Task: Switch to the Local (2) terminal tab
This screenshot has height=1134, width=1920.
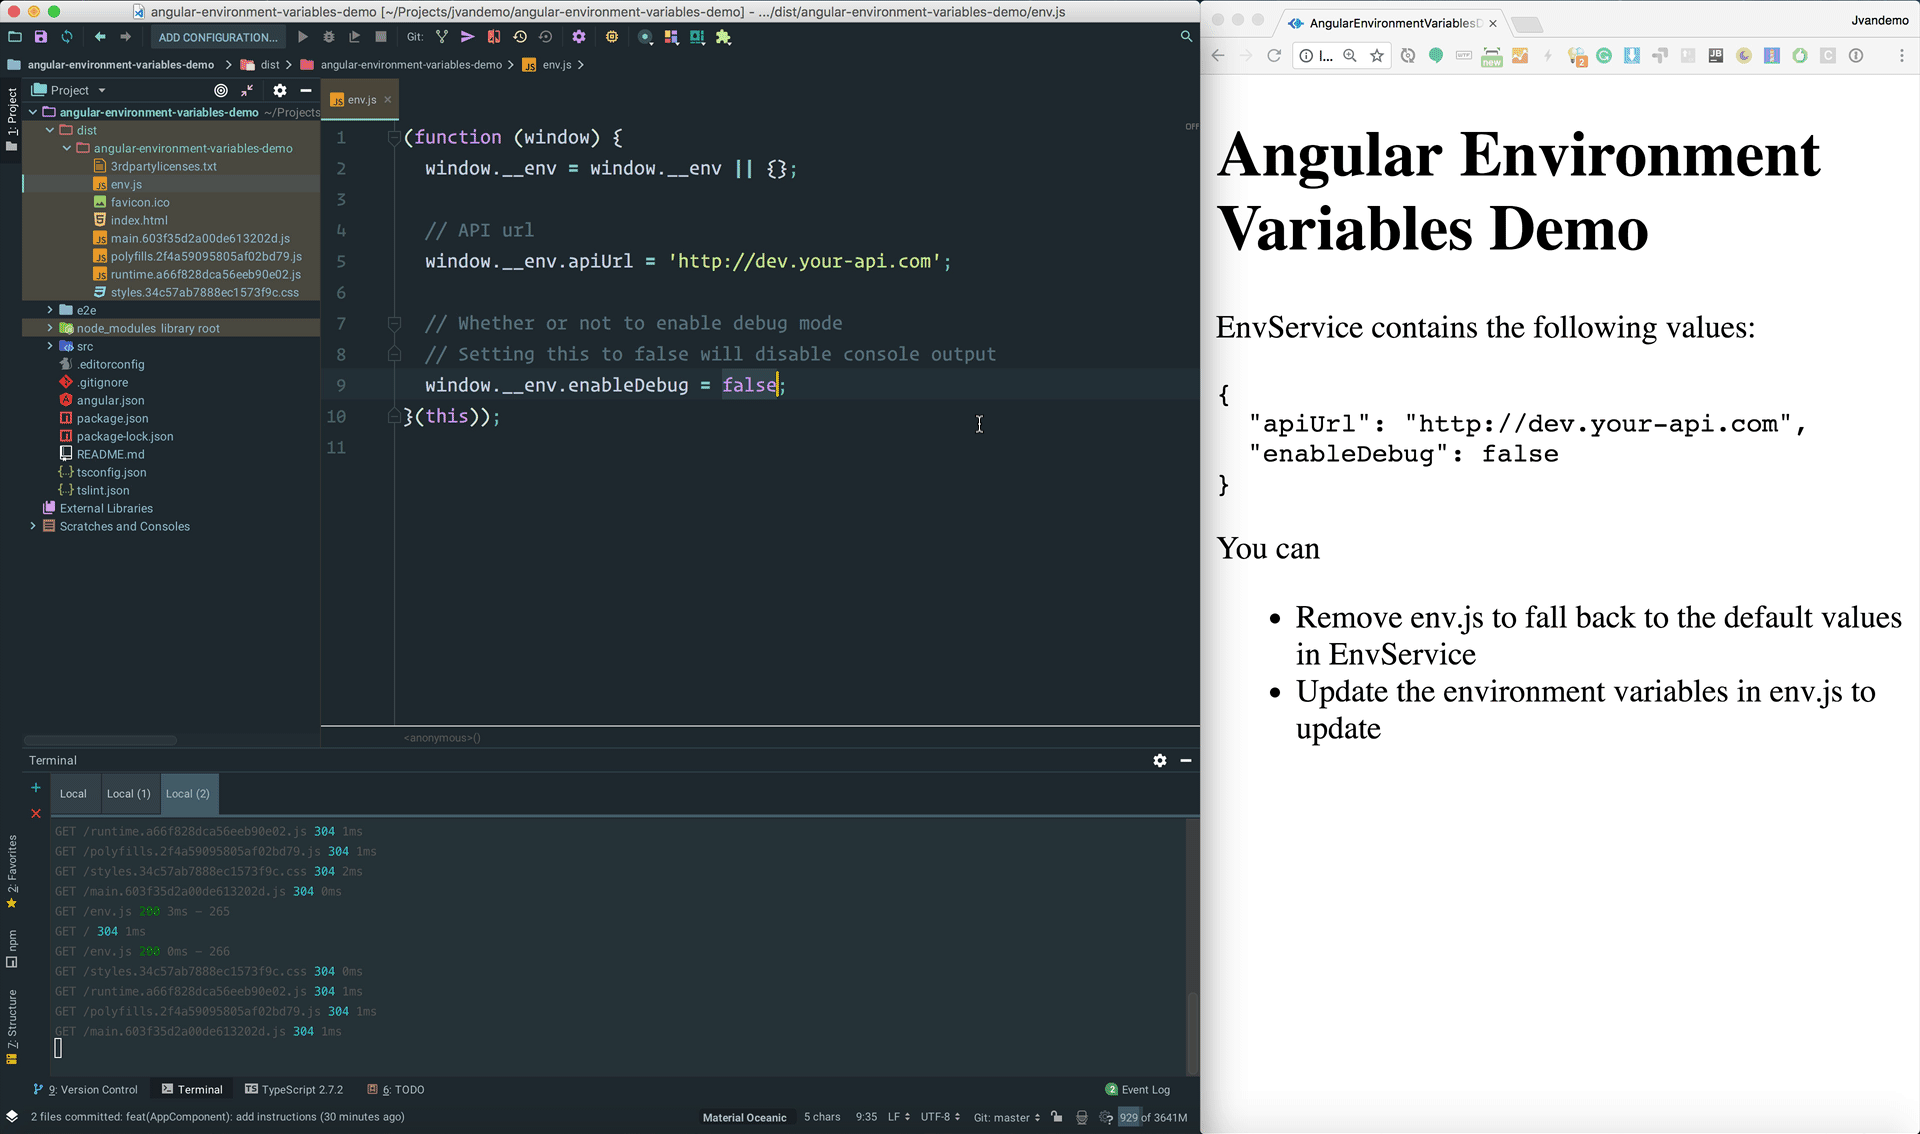Action: click(x=188, y=792)
